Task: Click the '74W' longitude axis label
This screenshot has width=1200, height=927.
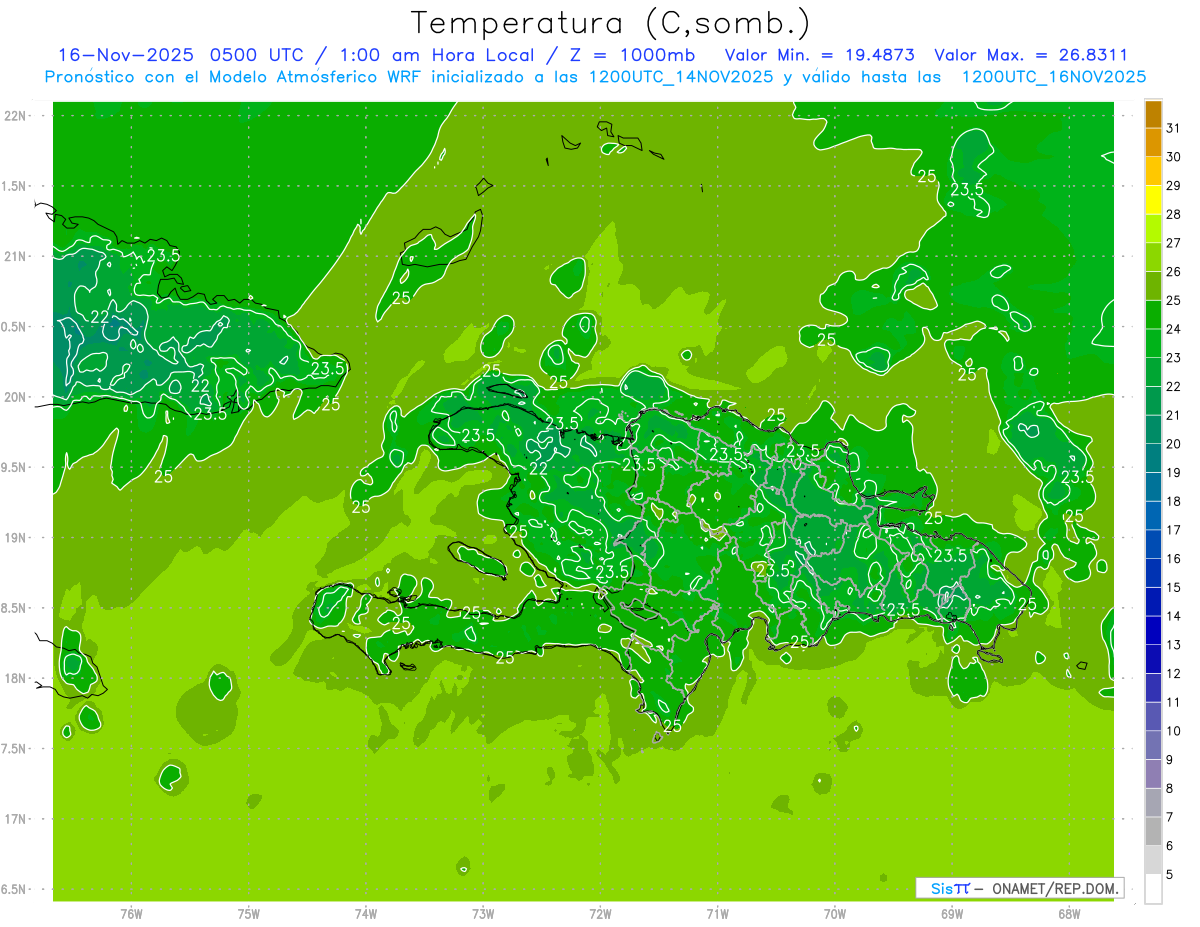Action: [366, 914]
